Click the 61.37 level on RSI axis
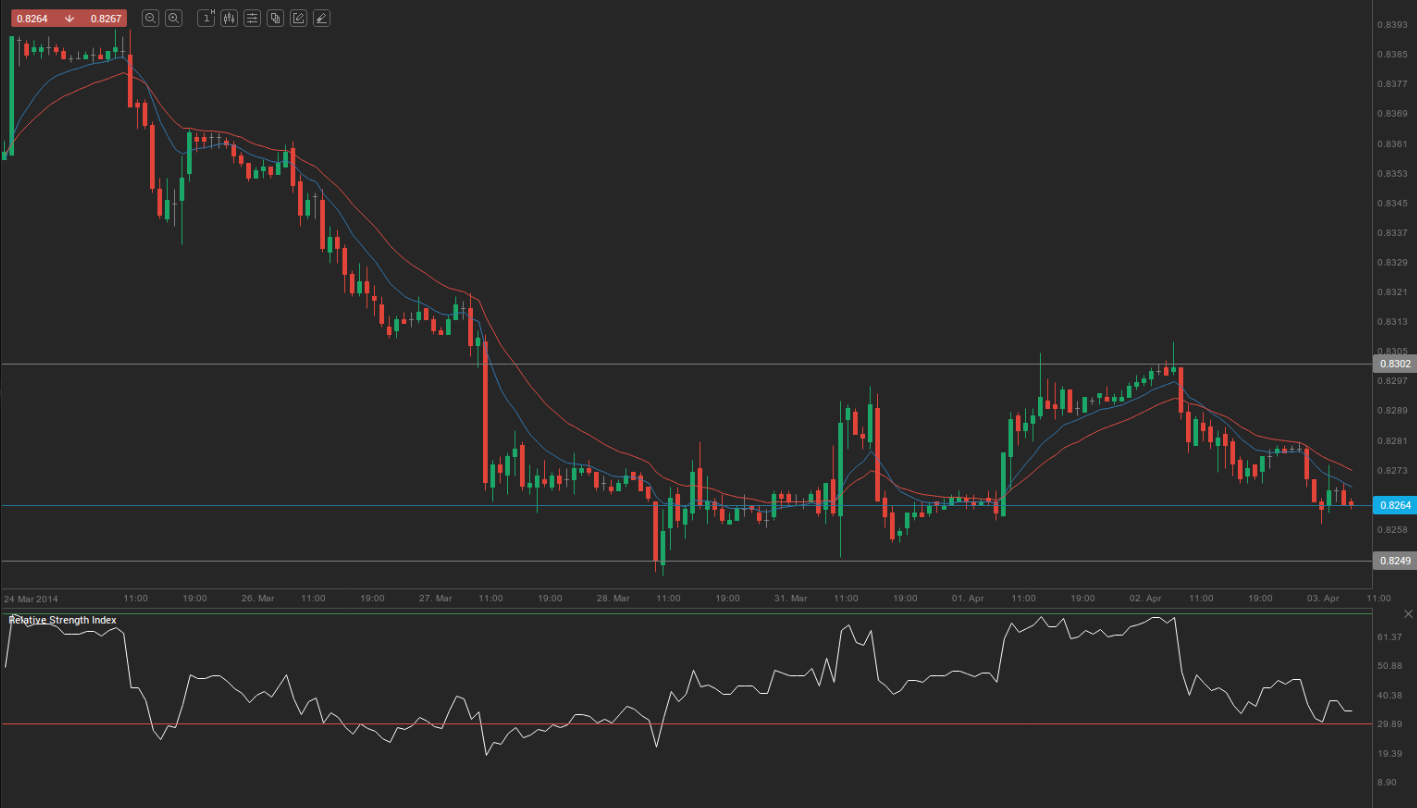This screenshot has height=808, width=1417. pyautogui.click(x=1389, y=637)
